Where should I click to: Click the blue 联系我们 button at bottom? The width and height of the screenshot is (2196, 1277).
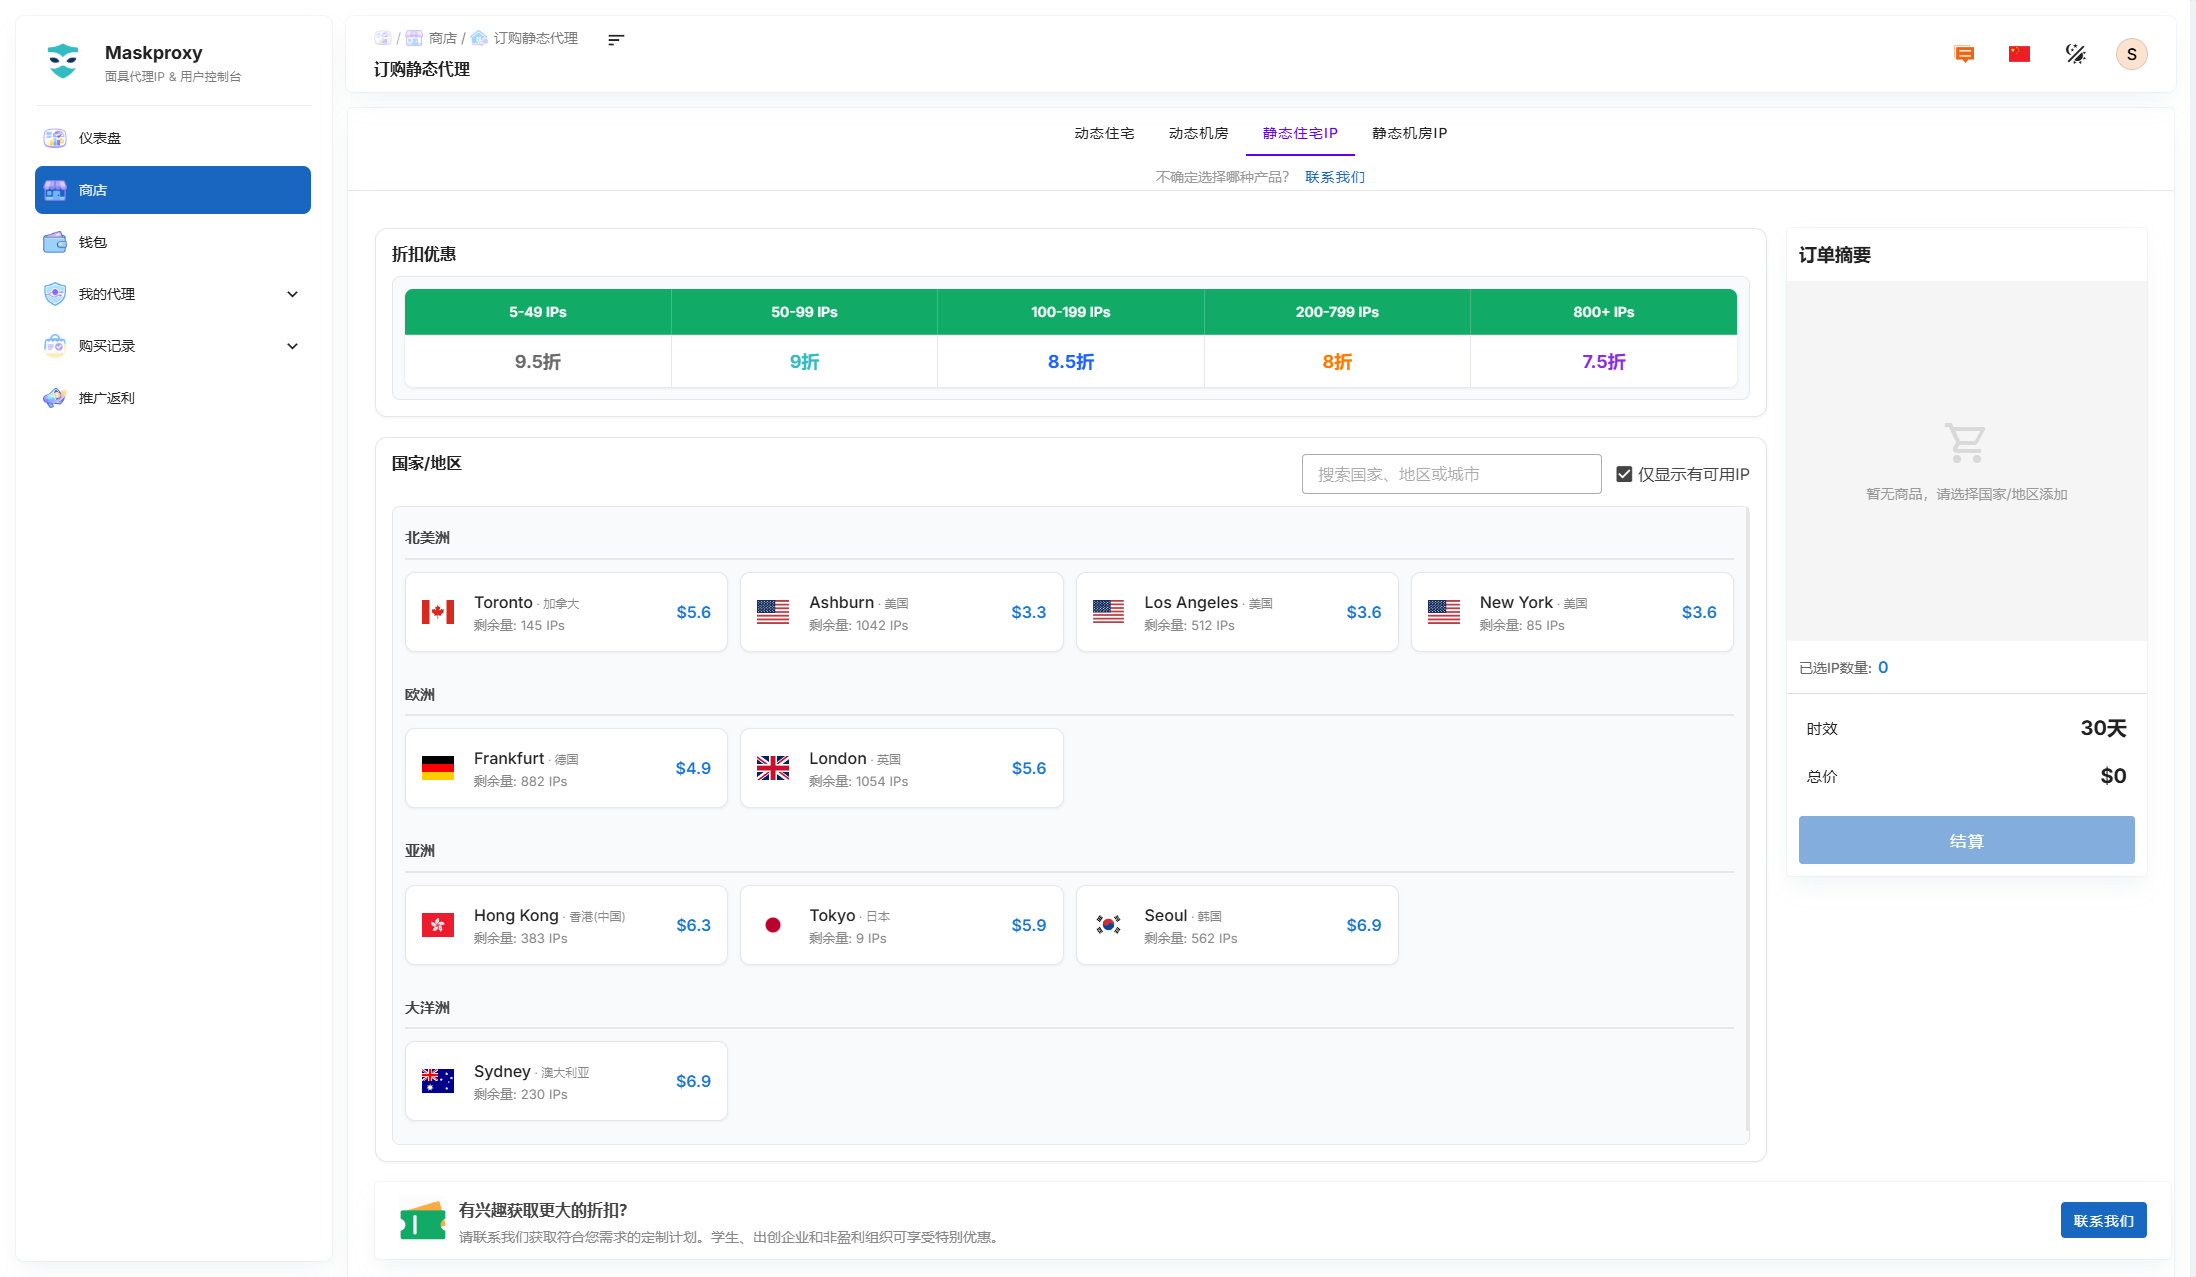pyautogui.click(x=2103, y=1220)
